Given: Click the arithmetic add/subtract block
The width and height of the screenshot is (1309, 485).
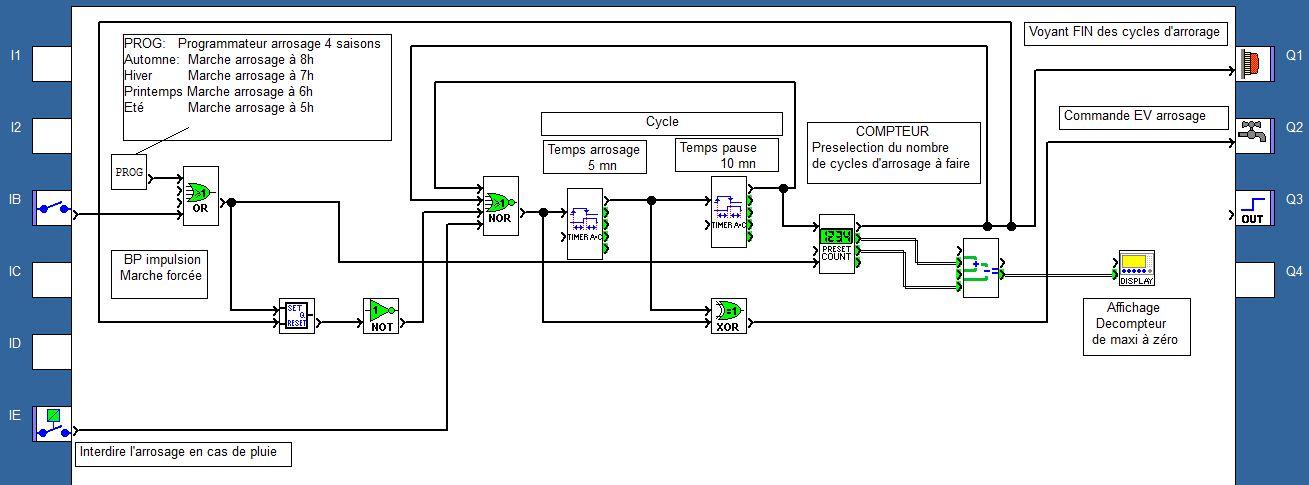Looking at the screenshot, I should coord(980,268).
